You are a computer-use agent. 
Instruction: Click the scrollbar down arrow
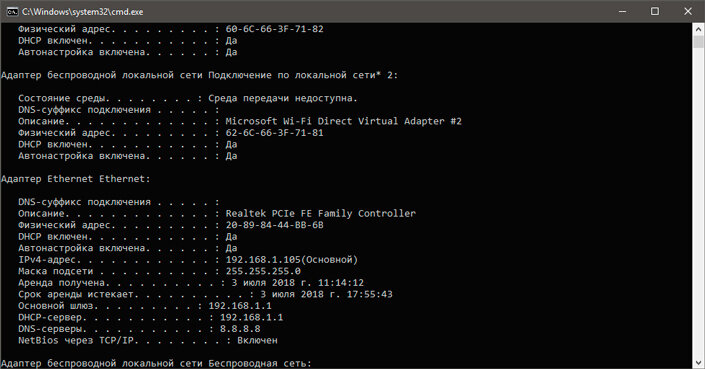click(698, 362)
